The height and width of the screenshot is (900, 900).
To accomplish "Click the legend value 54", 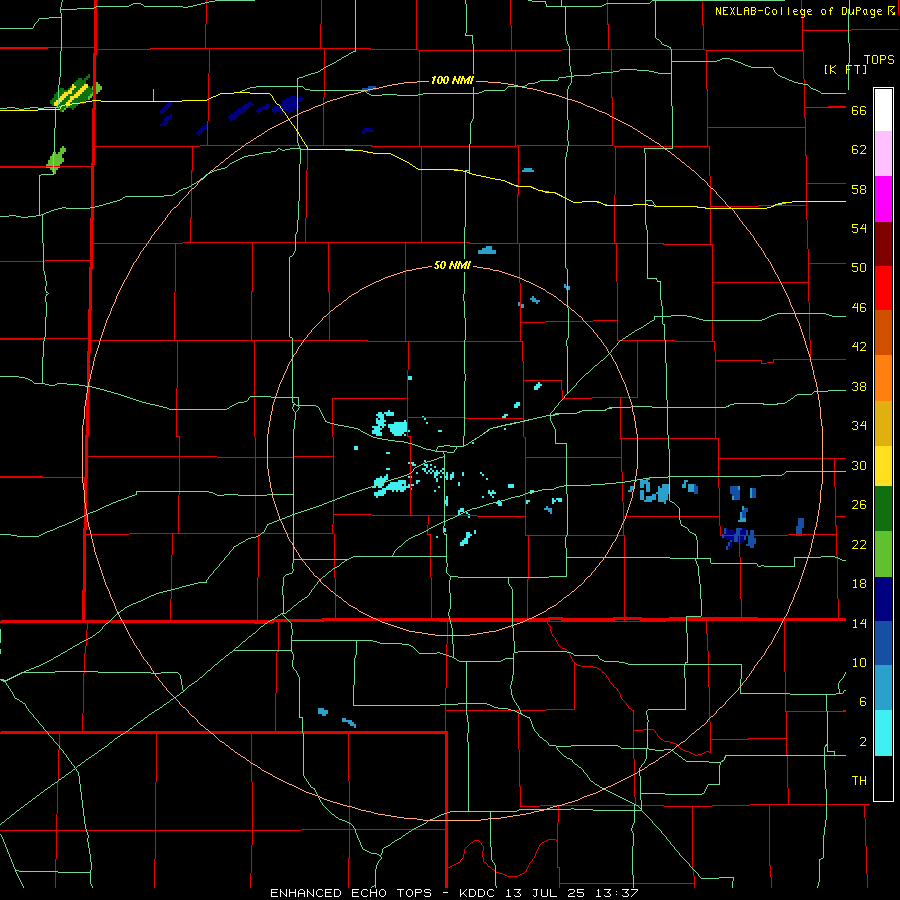I will tap(859, 228).
